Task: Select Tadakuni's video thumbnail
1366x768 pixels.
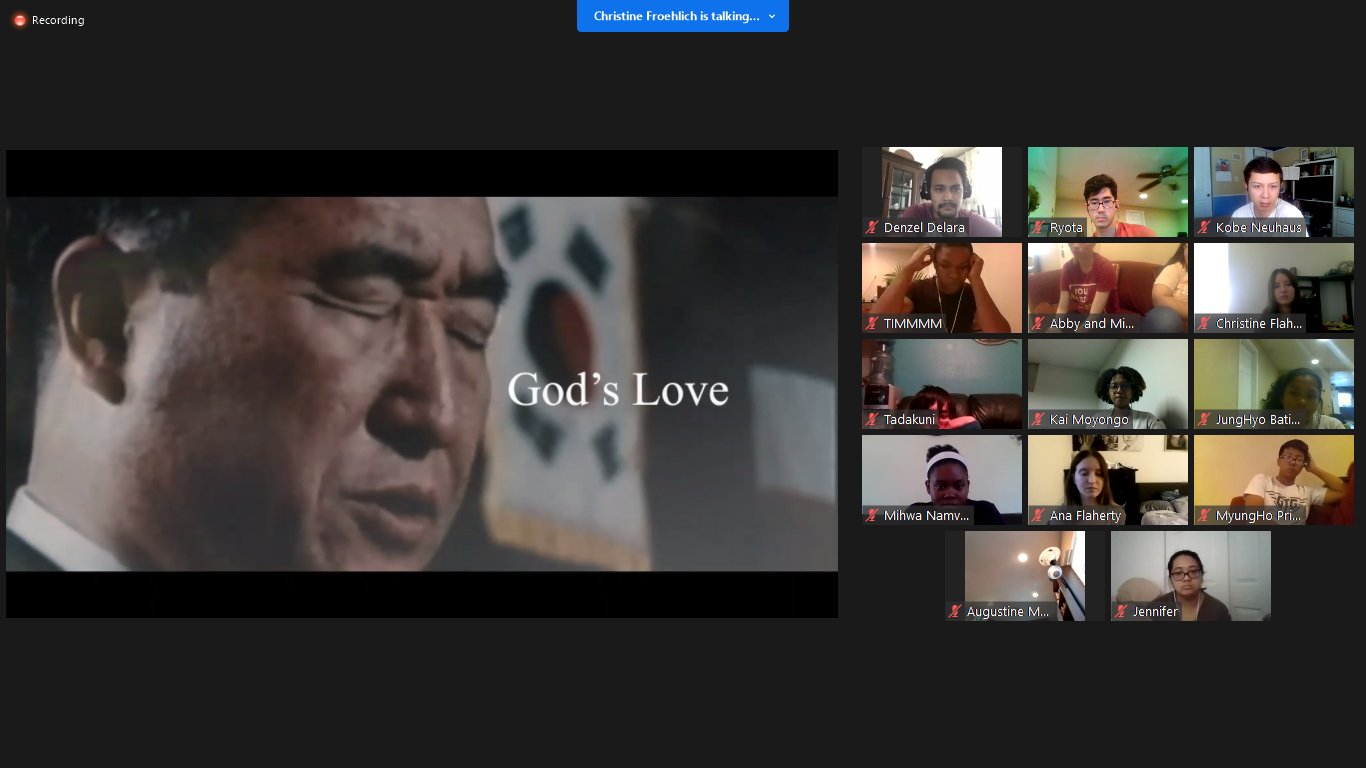Action: point(942,384)
